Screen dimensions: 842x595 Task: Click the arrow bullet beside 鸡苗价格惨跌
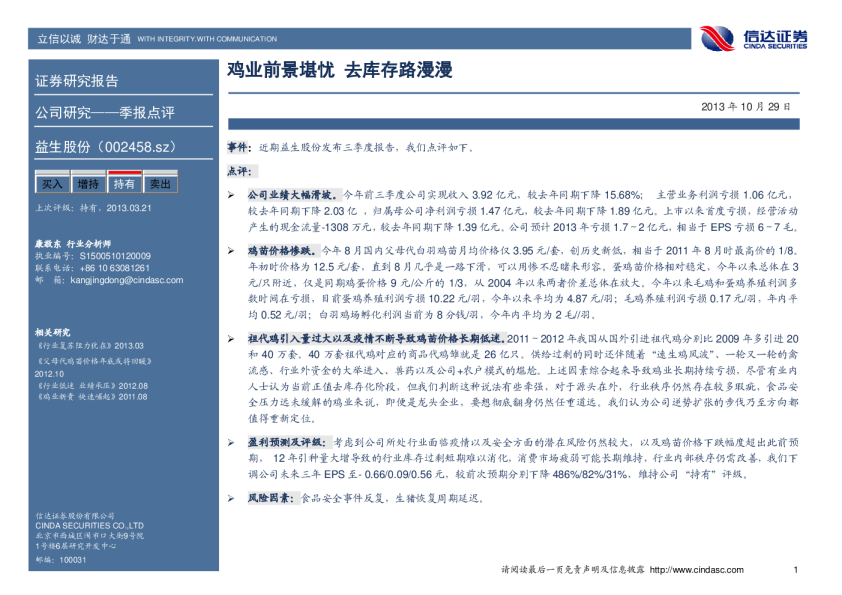click(x=231, y=248)
